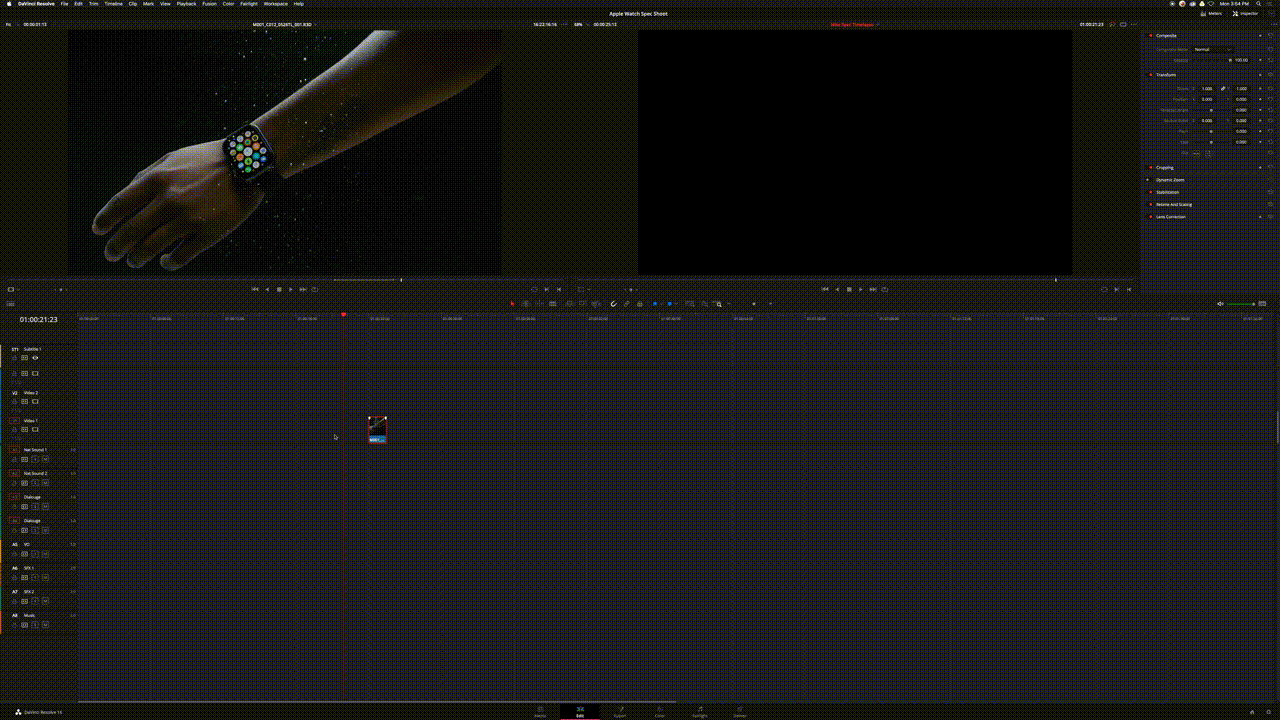
Task: Switch to the Edit page
Action: coord(580,711)
